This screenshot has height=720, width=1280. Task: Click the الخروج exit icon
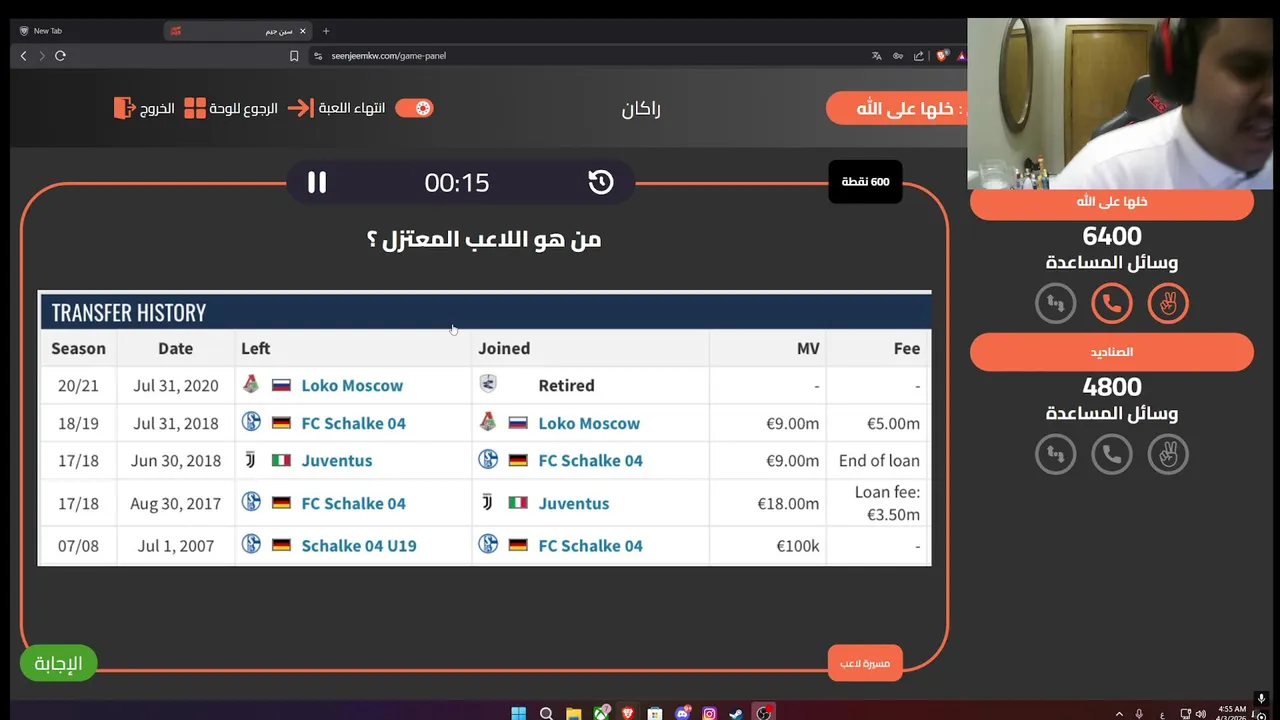(x=124, y=108)
